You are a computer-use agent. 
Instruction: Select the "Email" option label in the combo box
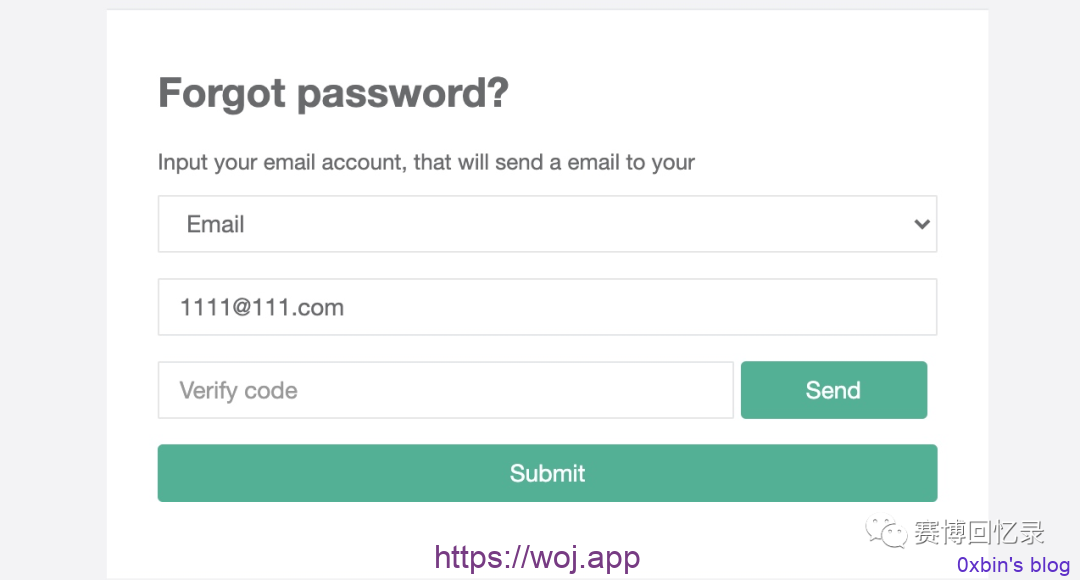point(216,224)
